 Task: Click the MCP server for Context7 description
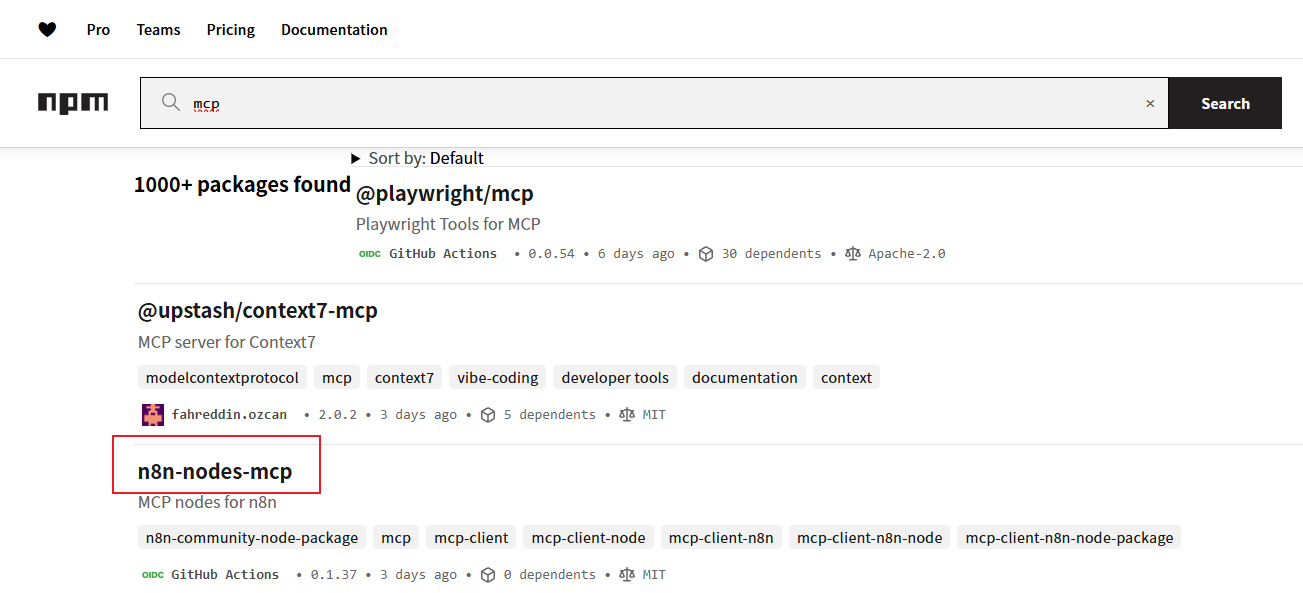coord(227,342)
